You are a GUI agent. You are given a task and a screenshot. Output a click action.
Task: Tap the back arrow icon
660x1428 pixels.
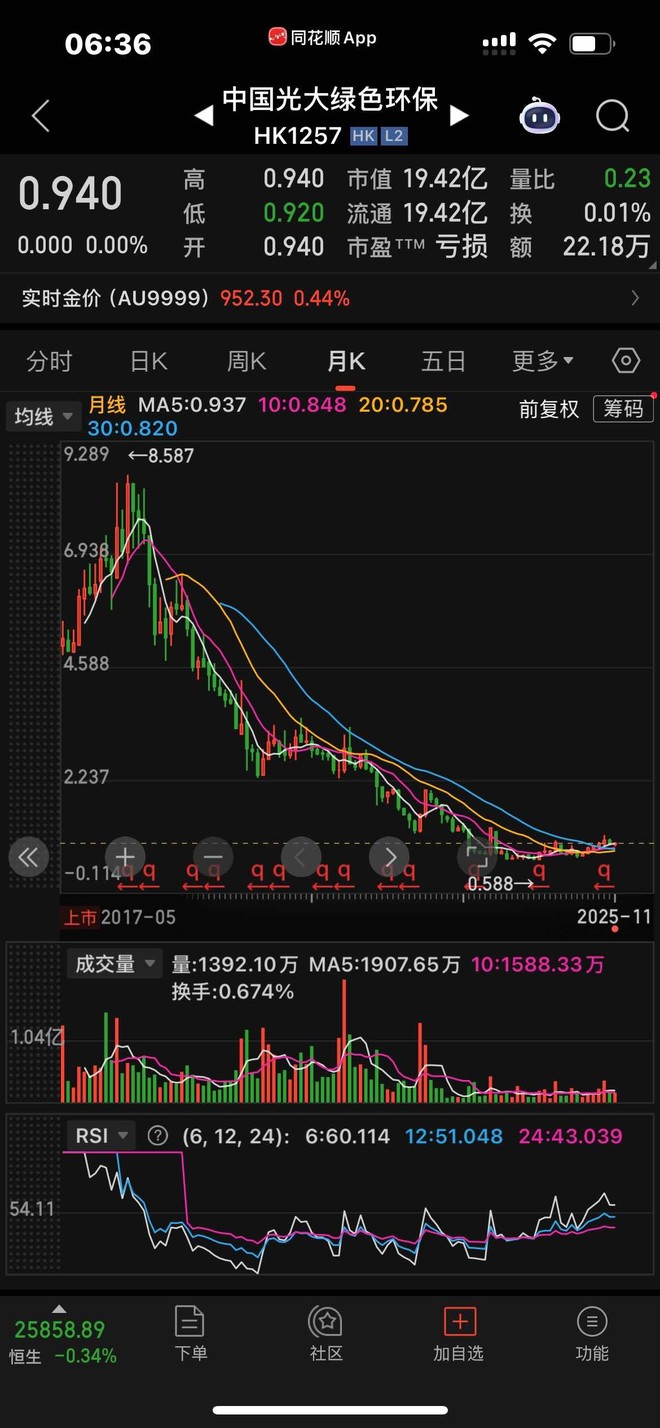coord(40,116)
